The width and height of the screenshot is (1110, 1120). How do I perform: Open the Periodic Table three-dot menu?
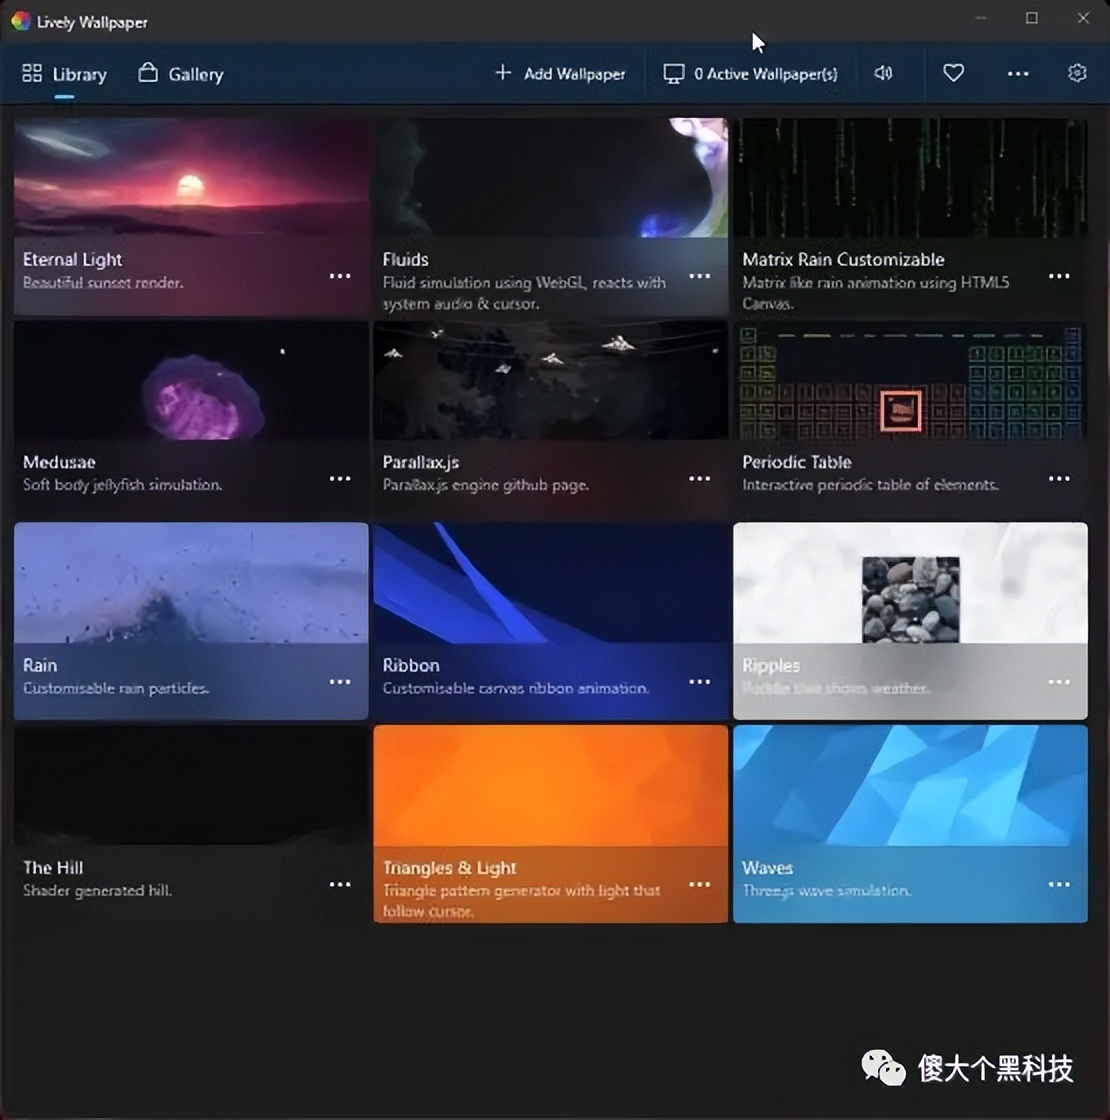[x=1059, y=479]
